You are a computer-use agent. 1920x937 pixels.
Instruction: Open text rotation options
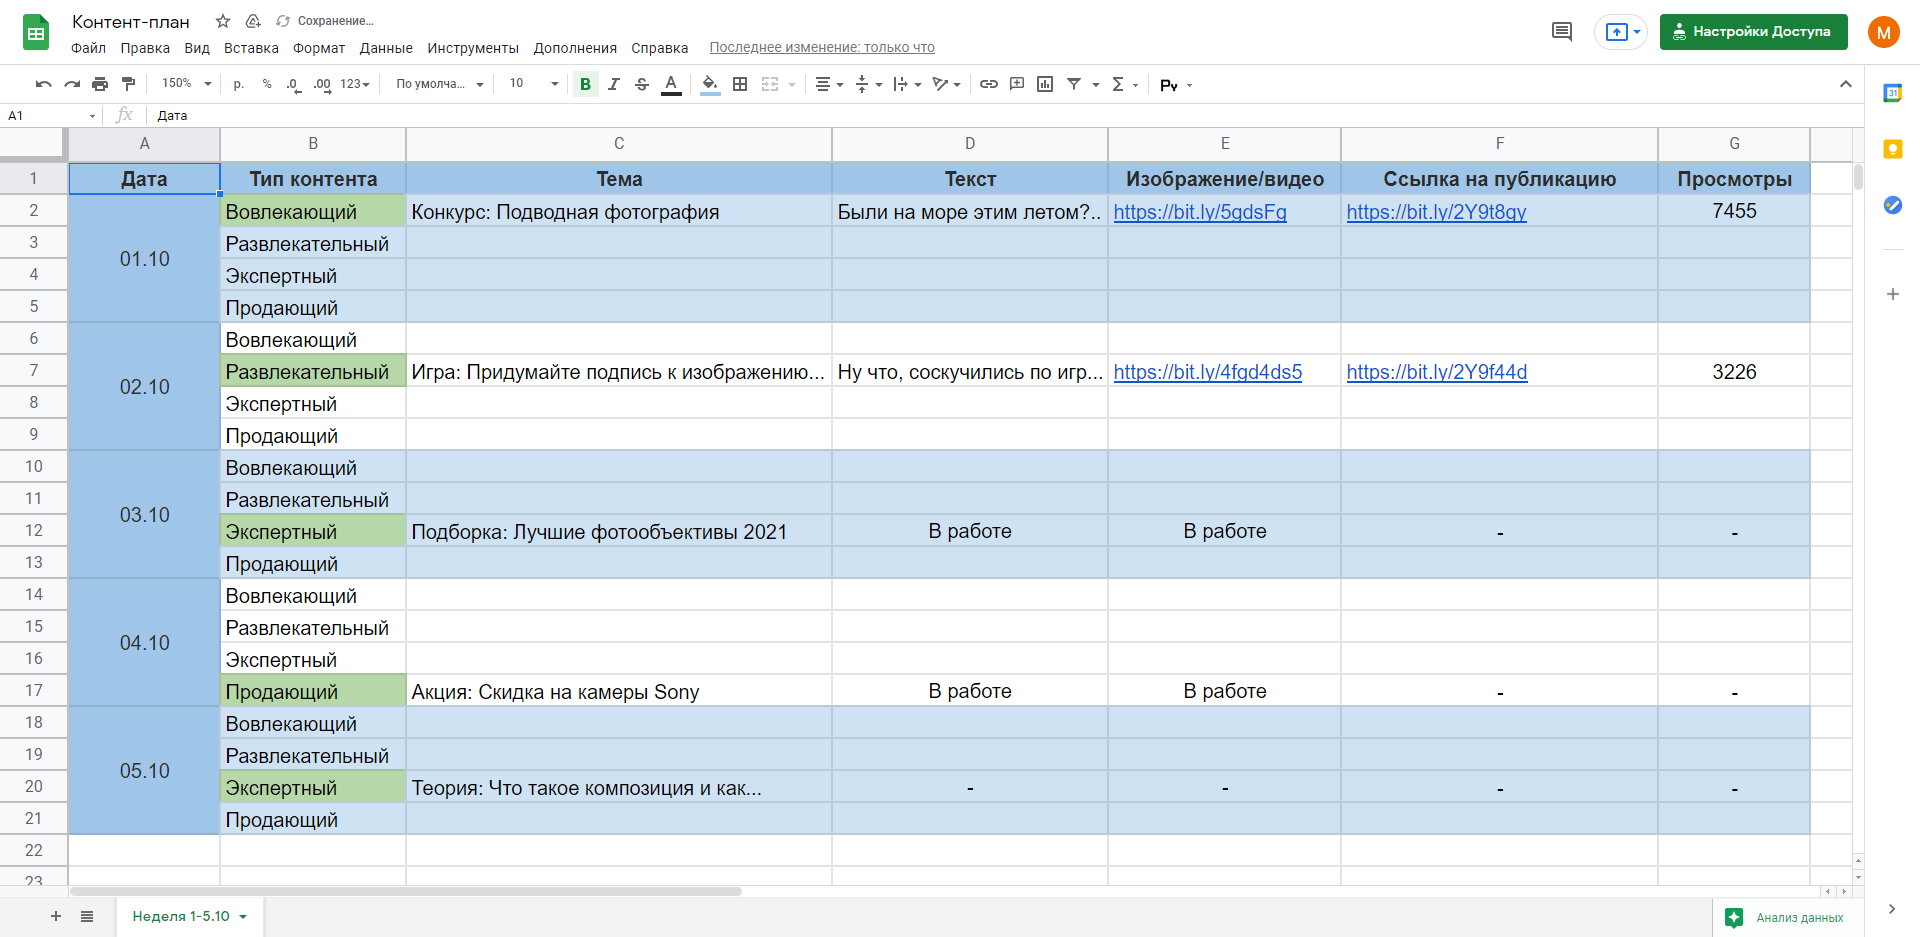tap(946, 84)
